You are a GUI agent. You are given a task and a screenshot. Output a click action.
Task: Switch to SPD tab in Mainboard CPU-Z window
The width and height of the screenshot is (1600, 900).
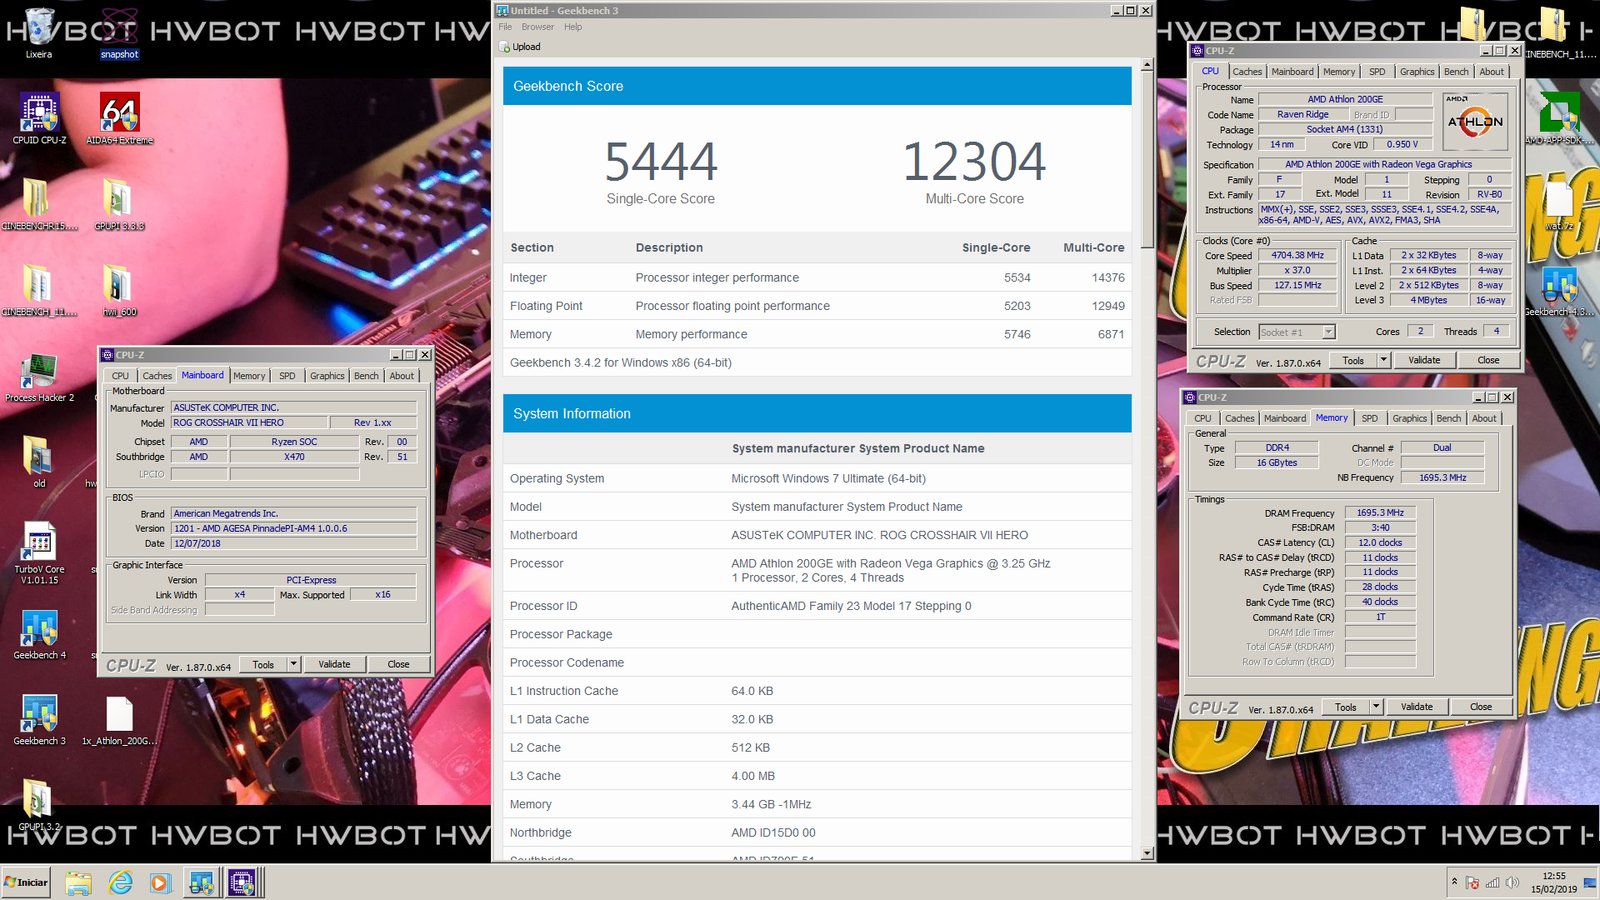coord(287,376)
